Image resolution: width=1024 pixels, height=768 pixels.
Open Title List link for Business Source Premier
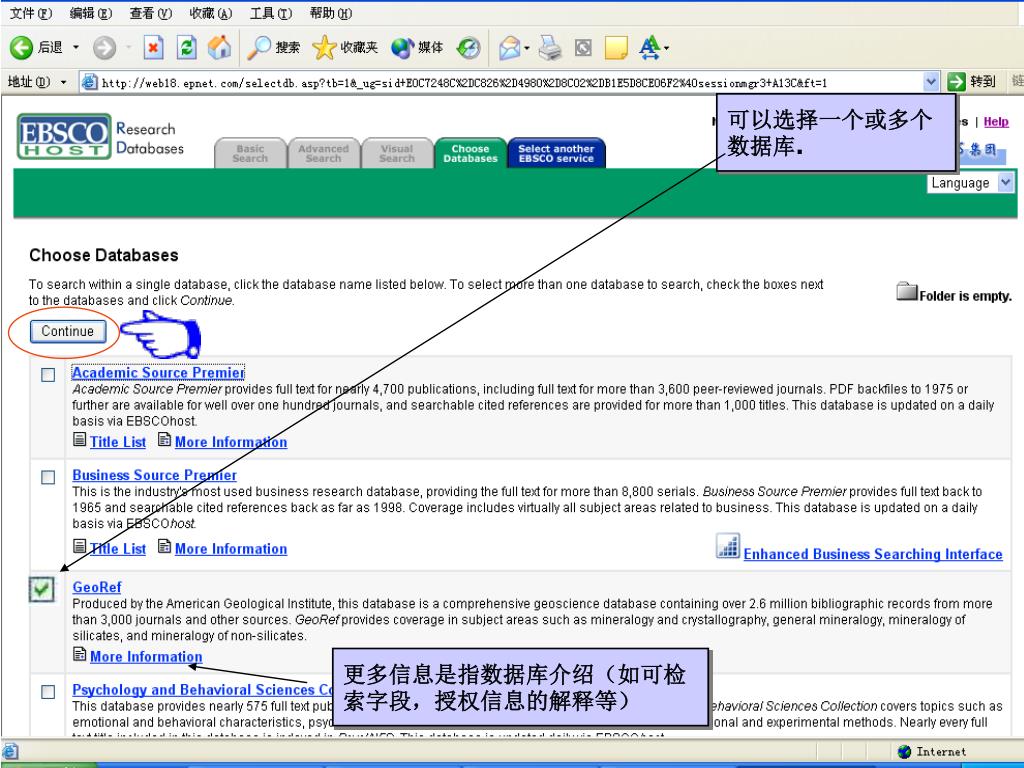[x=118, y=549]
